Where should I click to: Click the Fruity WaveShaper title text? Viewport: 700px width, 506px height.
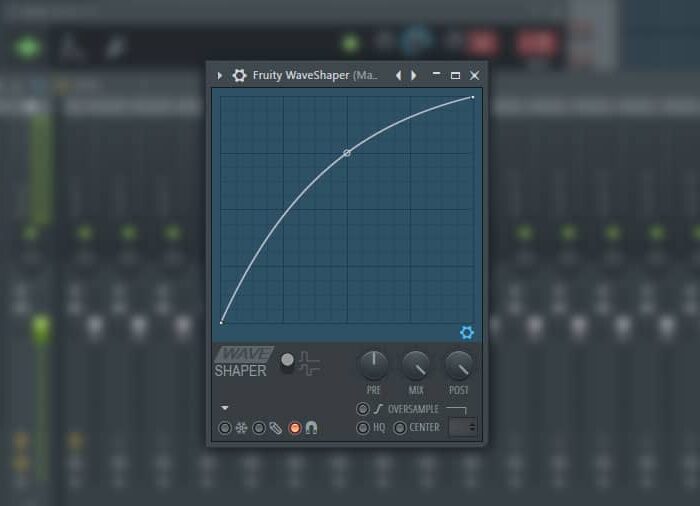pyautogui.click(x=301, y=75)
